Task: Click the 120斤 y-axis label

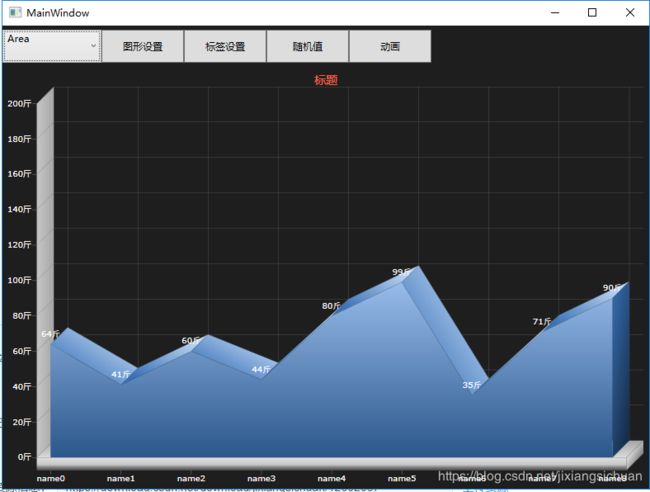Action: coord(19,244)
